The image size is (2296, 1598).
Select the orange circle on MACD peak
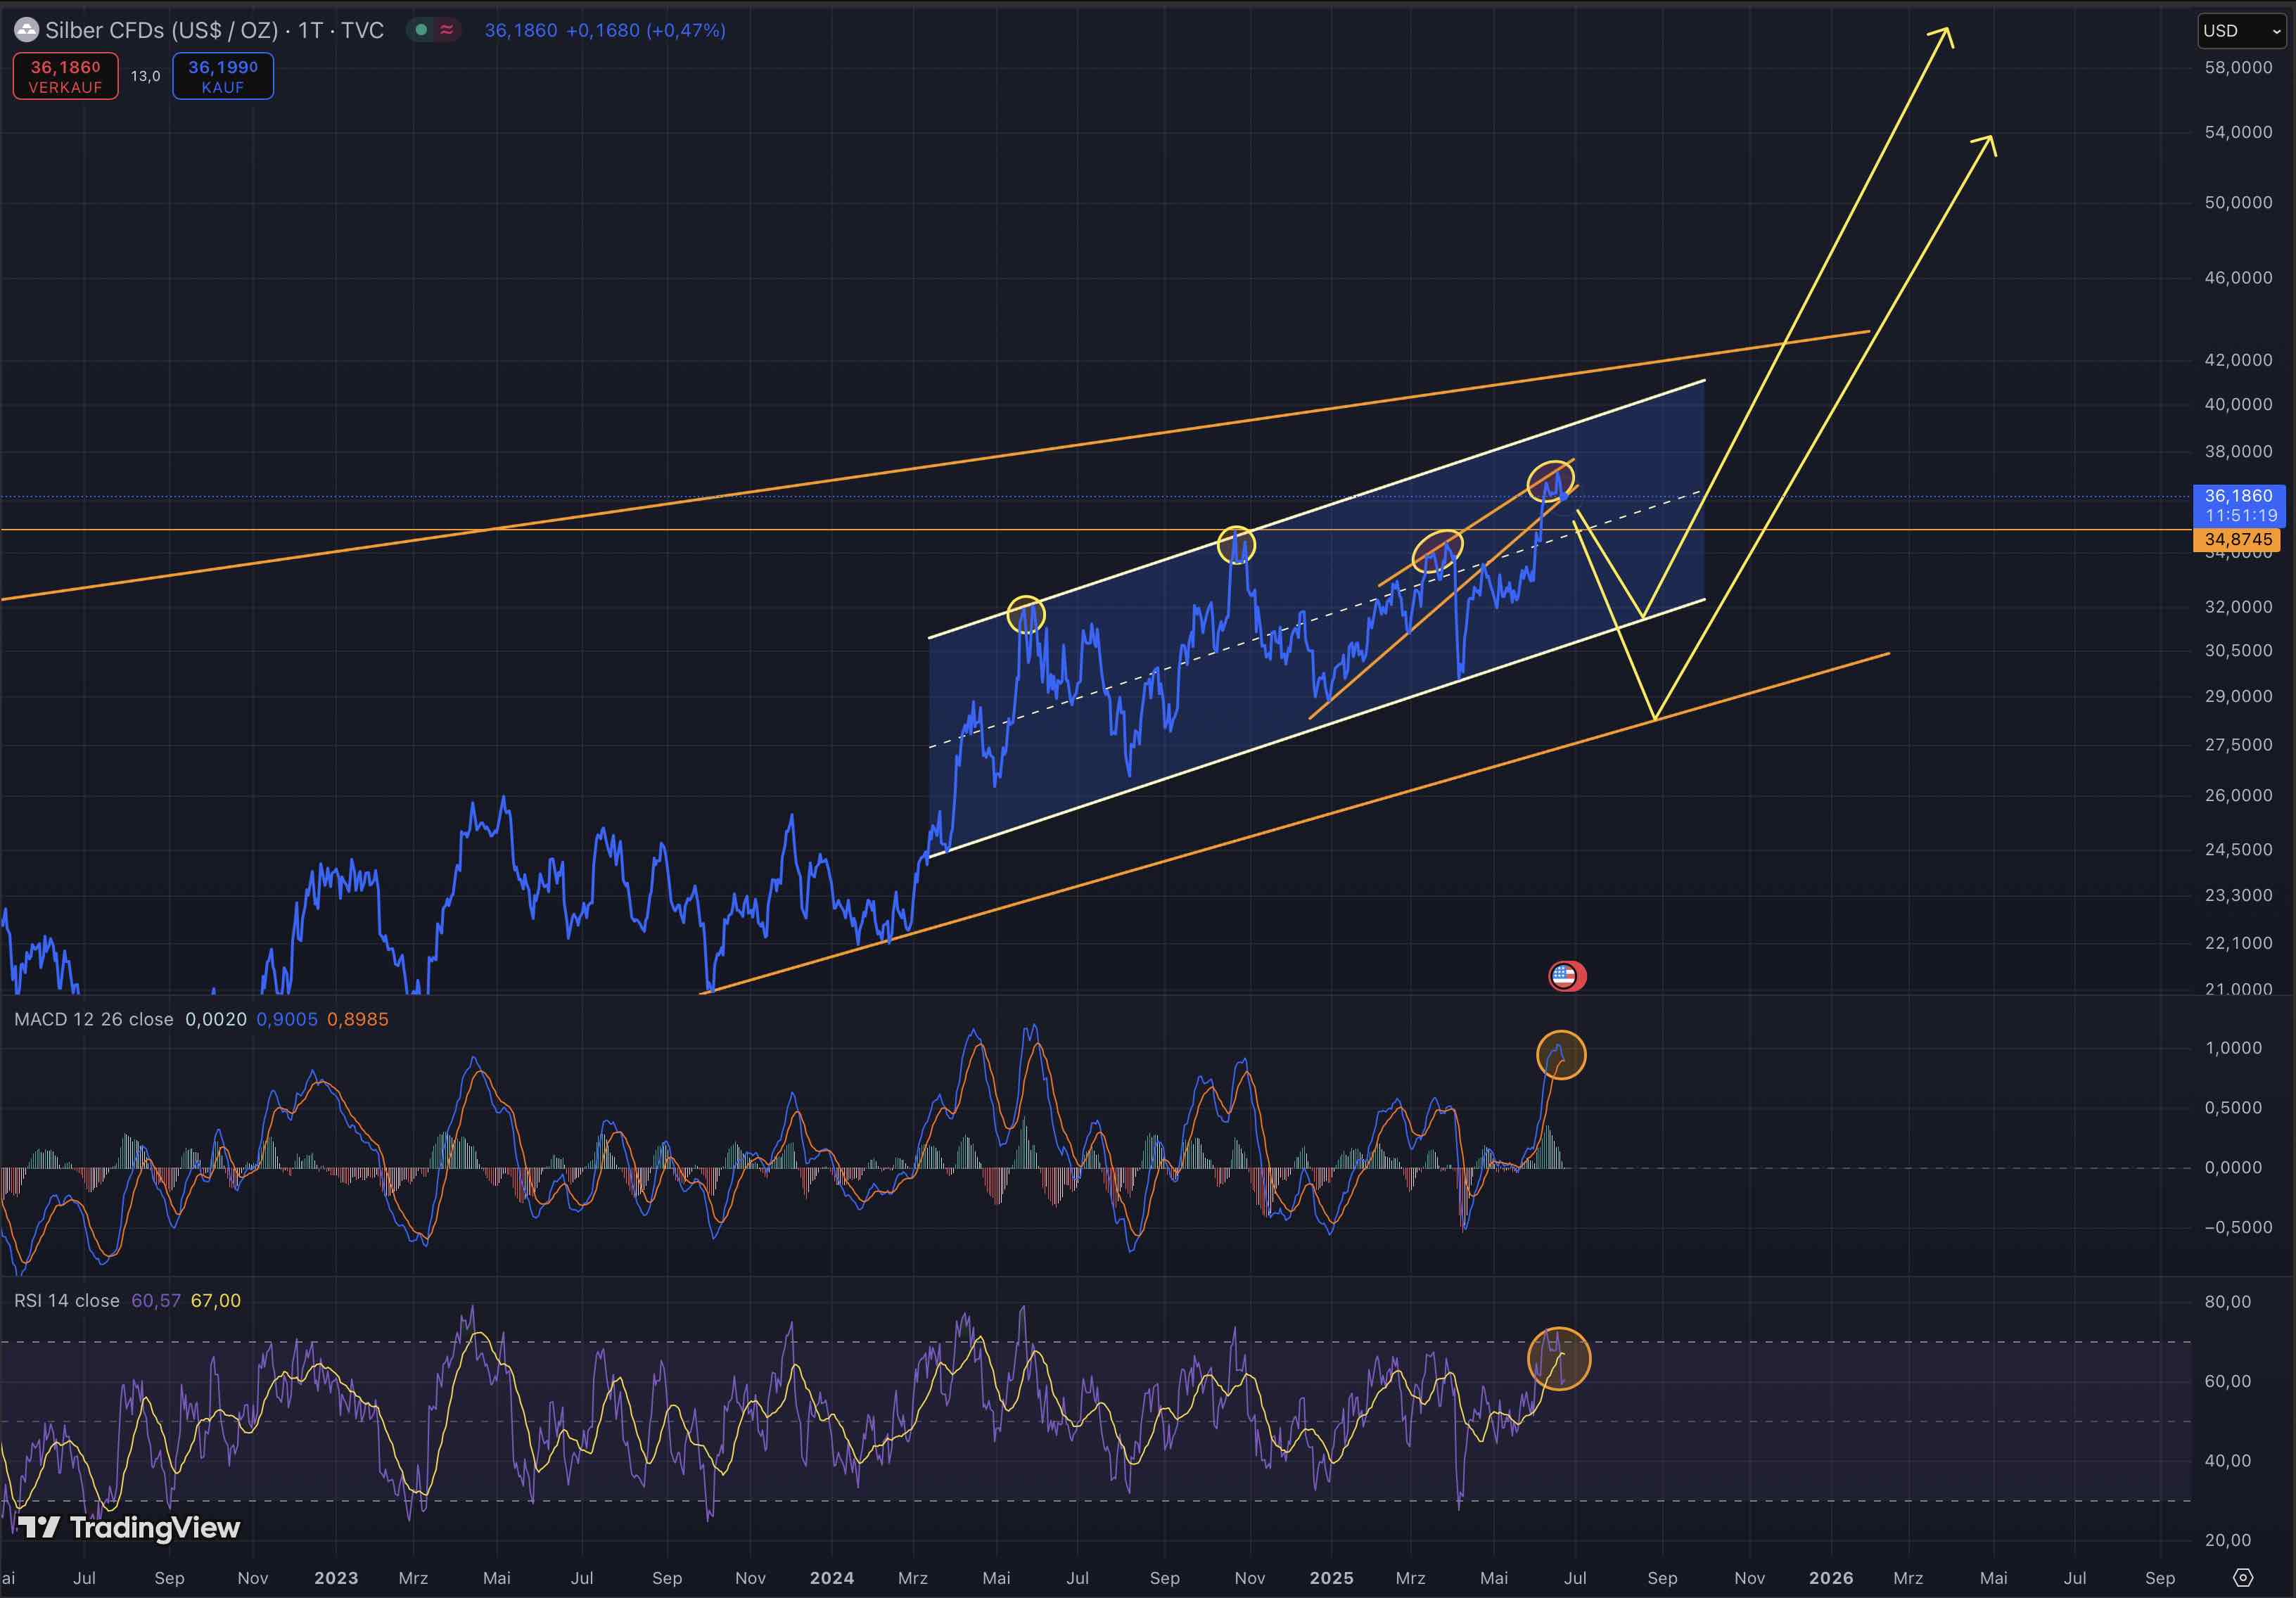tap(1561, 1055)
